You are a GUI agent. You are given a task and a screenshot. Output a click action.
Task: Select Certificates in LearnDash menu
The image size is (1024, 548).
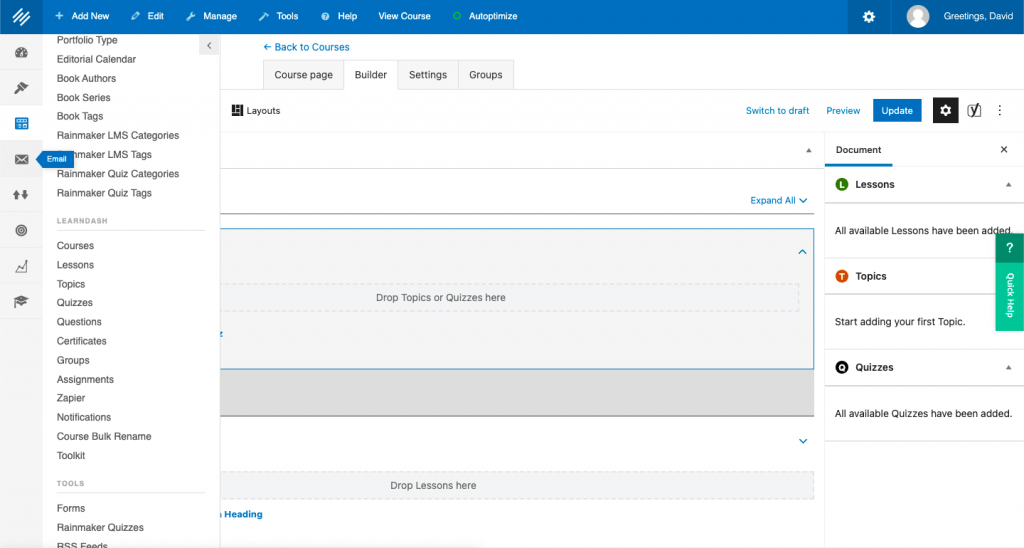pyautogui.click(x=82, y=341)
